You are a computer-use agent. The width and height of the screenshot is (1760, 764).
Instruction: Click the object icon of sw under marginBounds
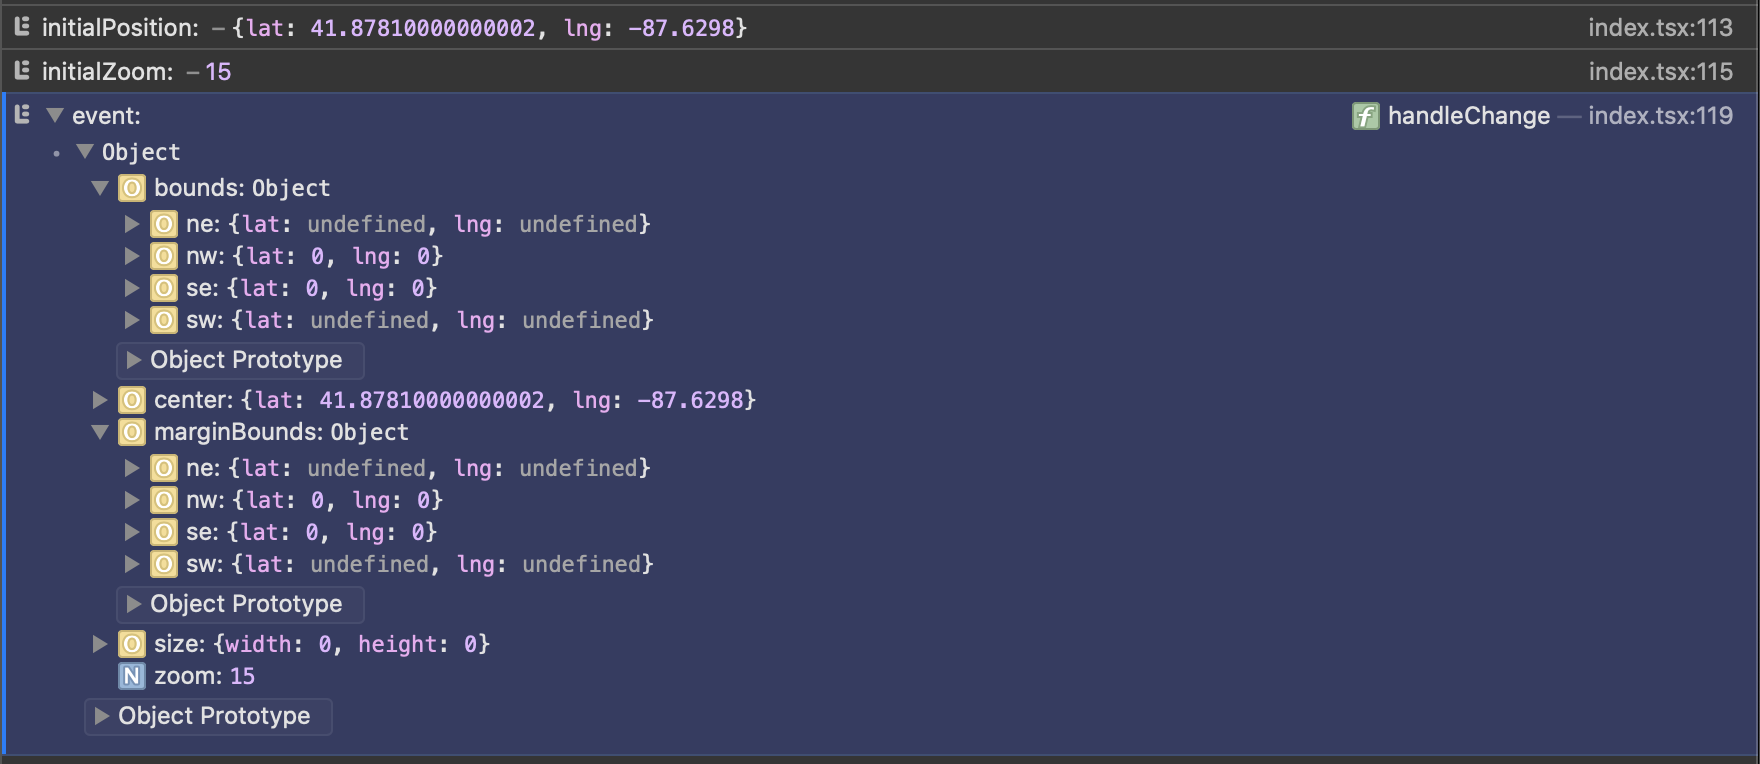pyautogui.click(x=164, y=564)
